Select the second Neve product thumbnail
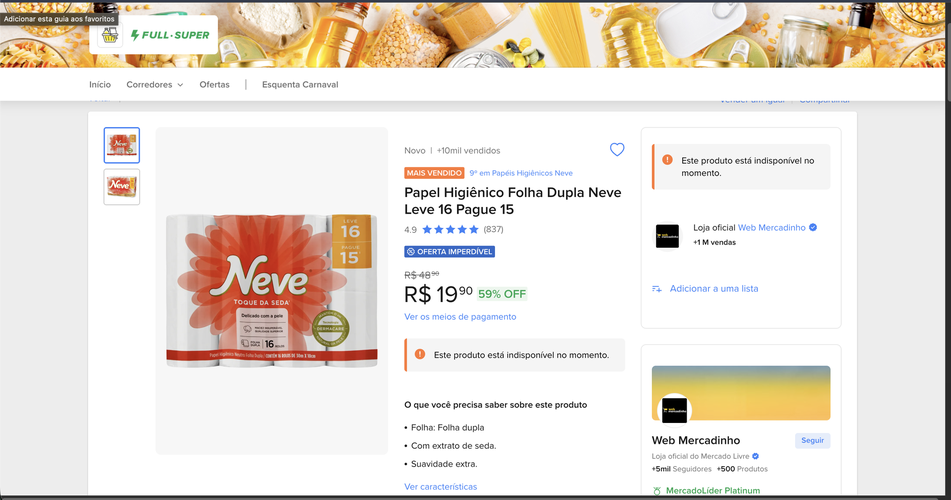Viewport: 951px width, 500px height. pos(122,186)
